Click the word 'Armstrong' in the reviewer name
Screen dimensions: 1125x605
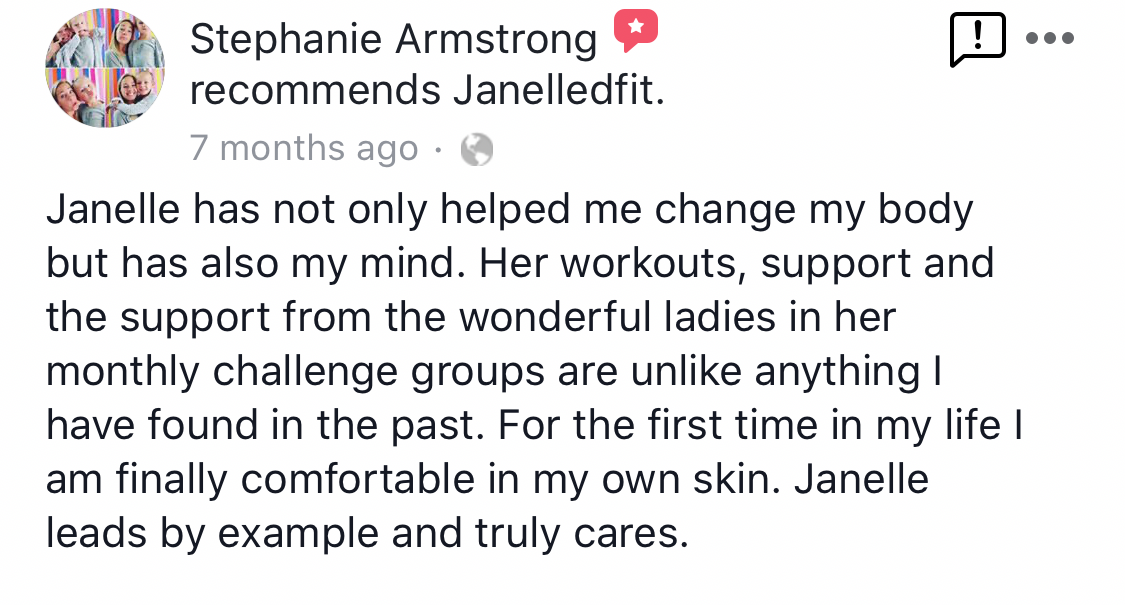[x=496, y=41]
